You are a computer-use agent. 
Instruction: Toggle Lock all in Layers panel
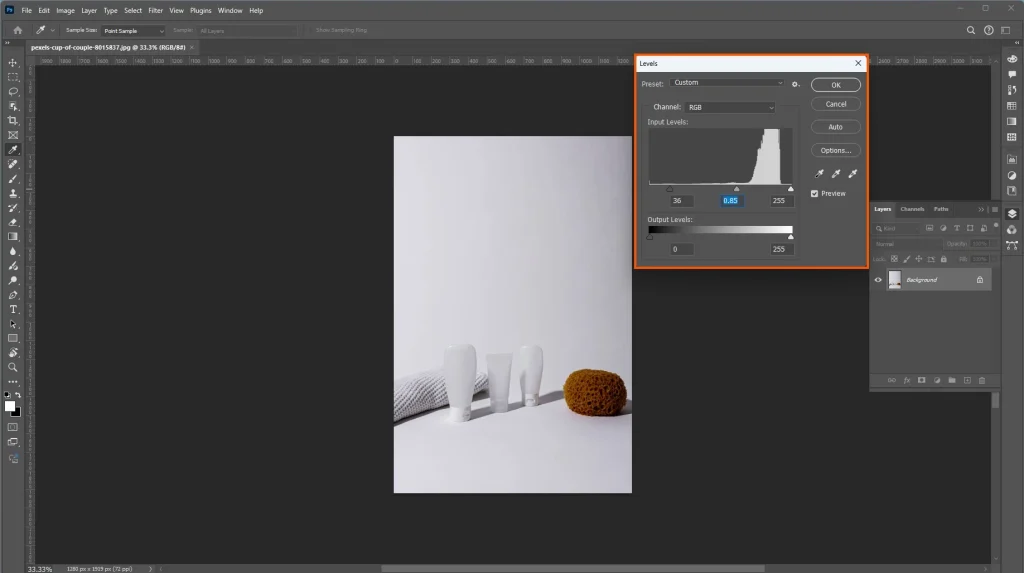(x=943, y=259)
